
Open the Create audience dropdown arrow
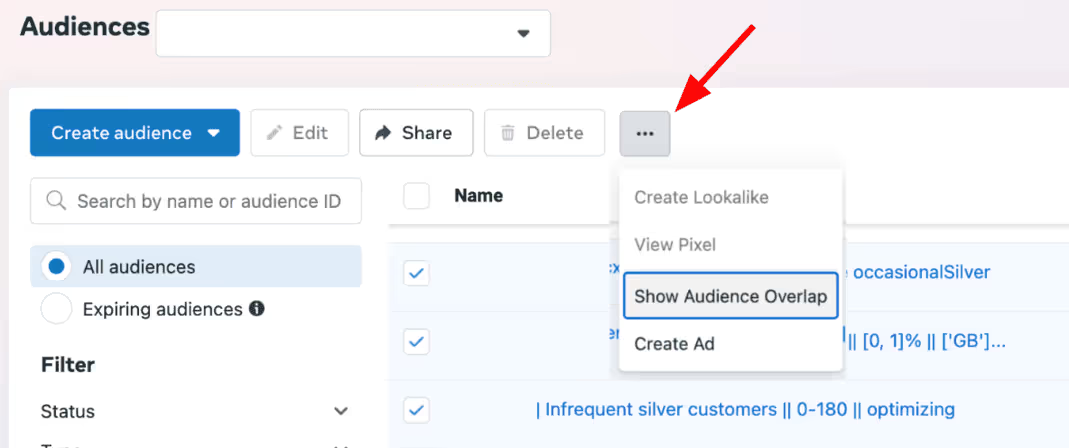tap(214, 133)
